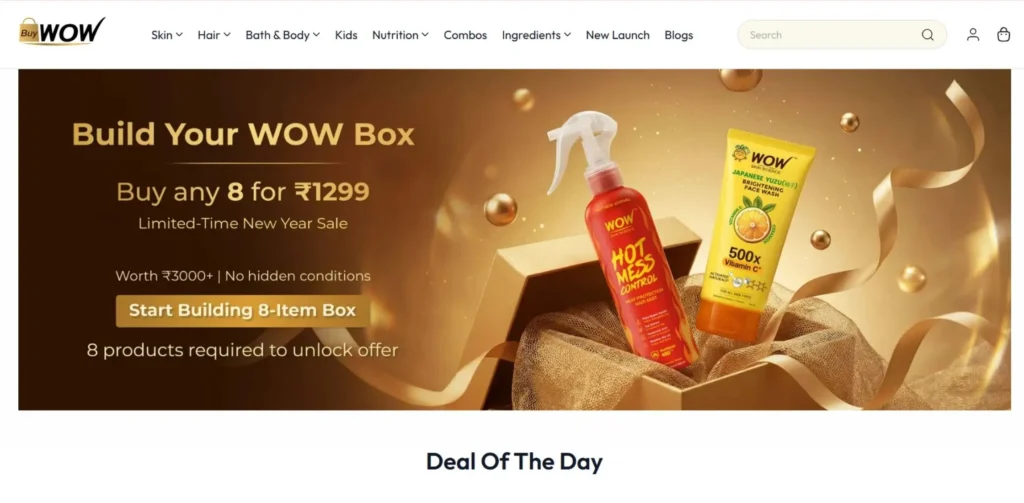Click the golden gift box in banner

(653, 327)
